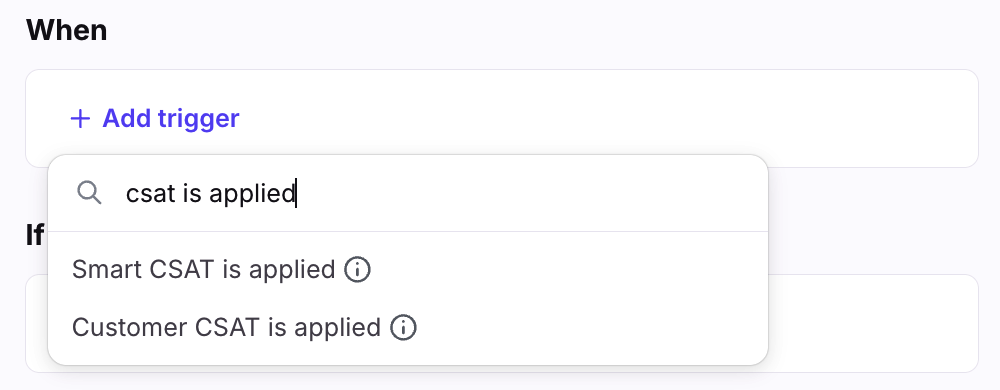Image resolution: width=1000 pixels, height=390 pixels.
Task: Click the word 'Smart' in the results
Action: [x=107, y=270]
